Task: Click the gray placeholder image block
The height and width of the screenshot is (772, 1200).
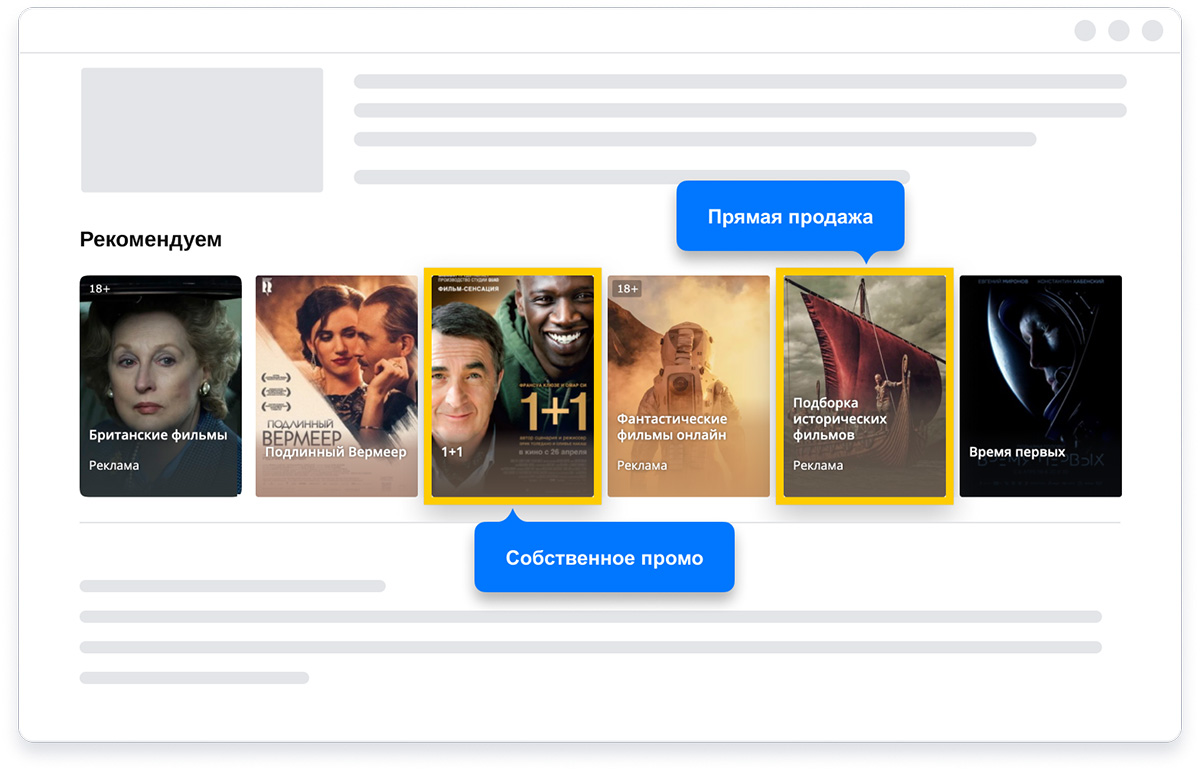Action: pos(202,130)
